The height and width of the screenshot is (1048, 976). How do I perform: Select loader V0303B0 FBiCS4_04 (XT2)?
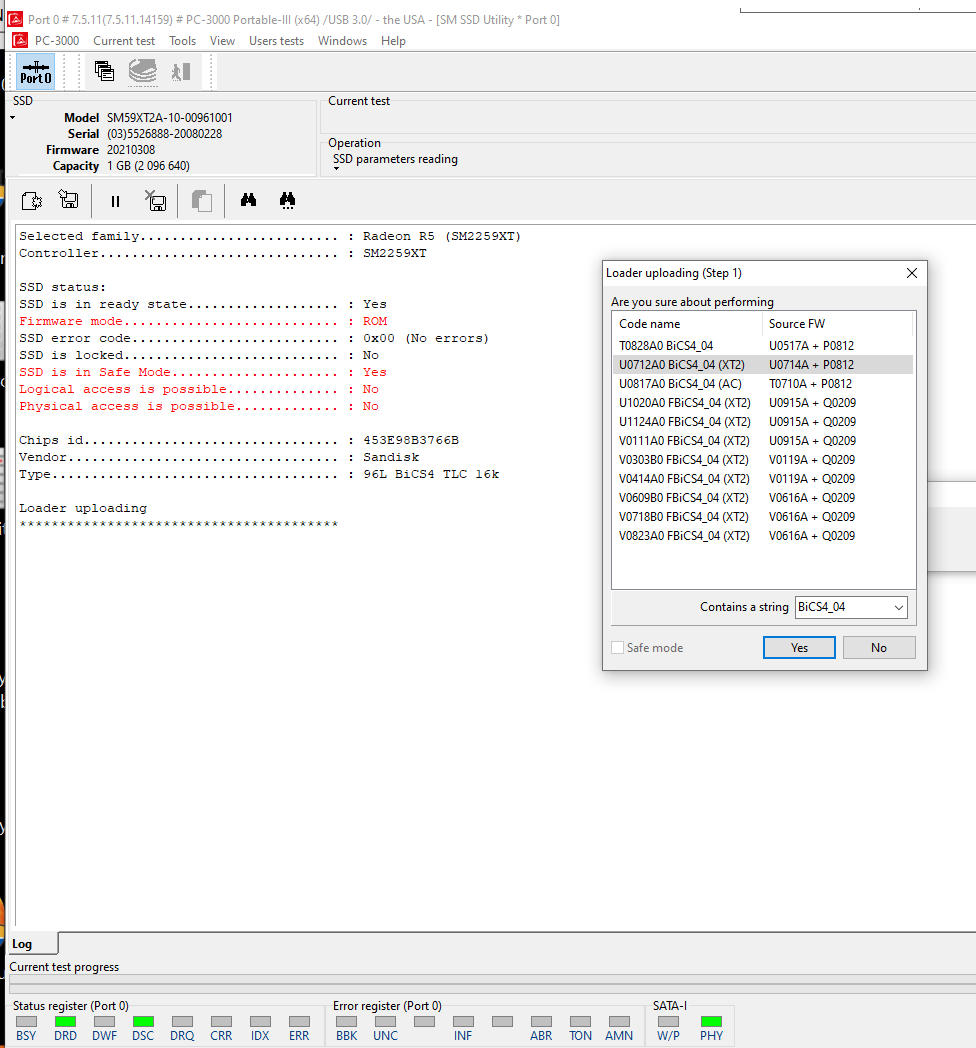click(x=763, y=460)
